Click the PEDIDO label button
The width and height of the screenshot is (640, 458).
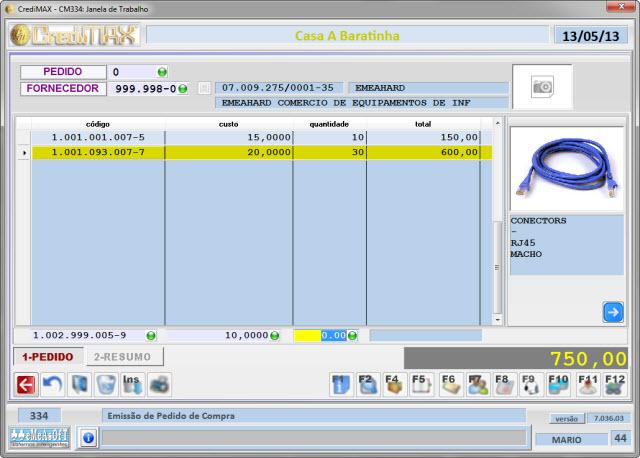coord(63,72)
